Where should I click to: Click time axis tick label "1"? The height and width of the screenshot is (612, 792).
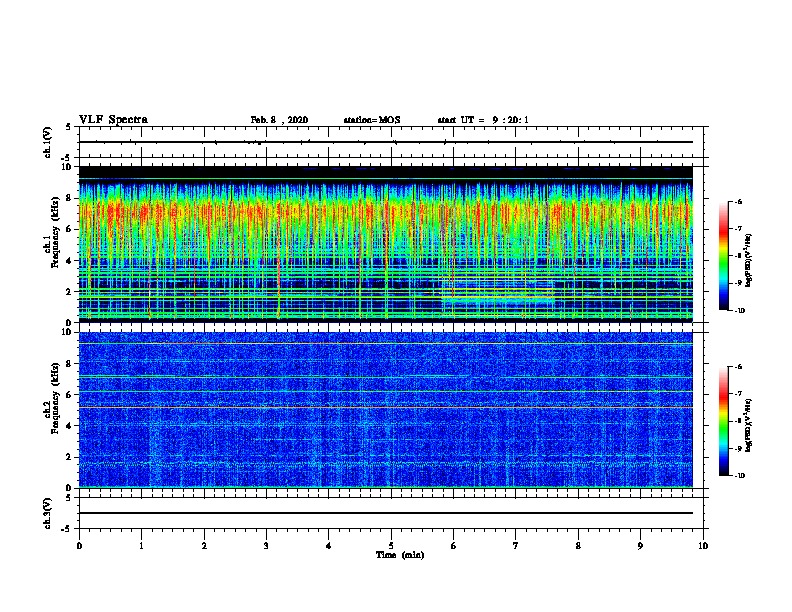141,546
